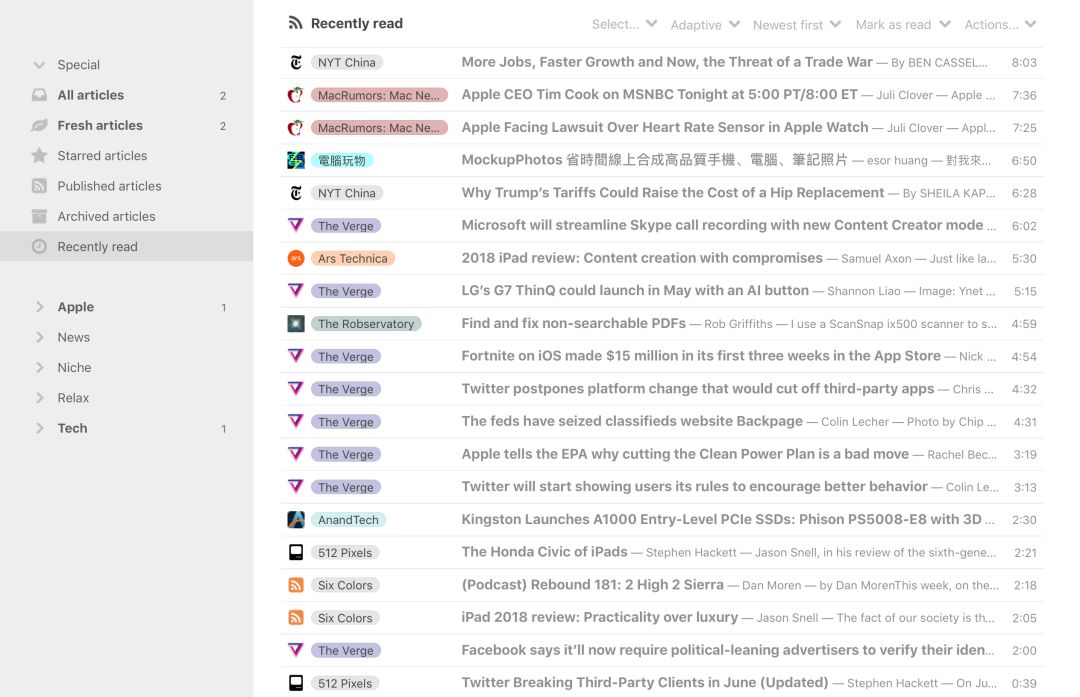This screenshot has height=697, width=1080.
Task: Click Verge icon on Skype recording row
Action: [296, 226]
